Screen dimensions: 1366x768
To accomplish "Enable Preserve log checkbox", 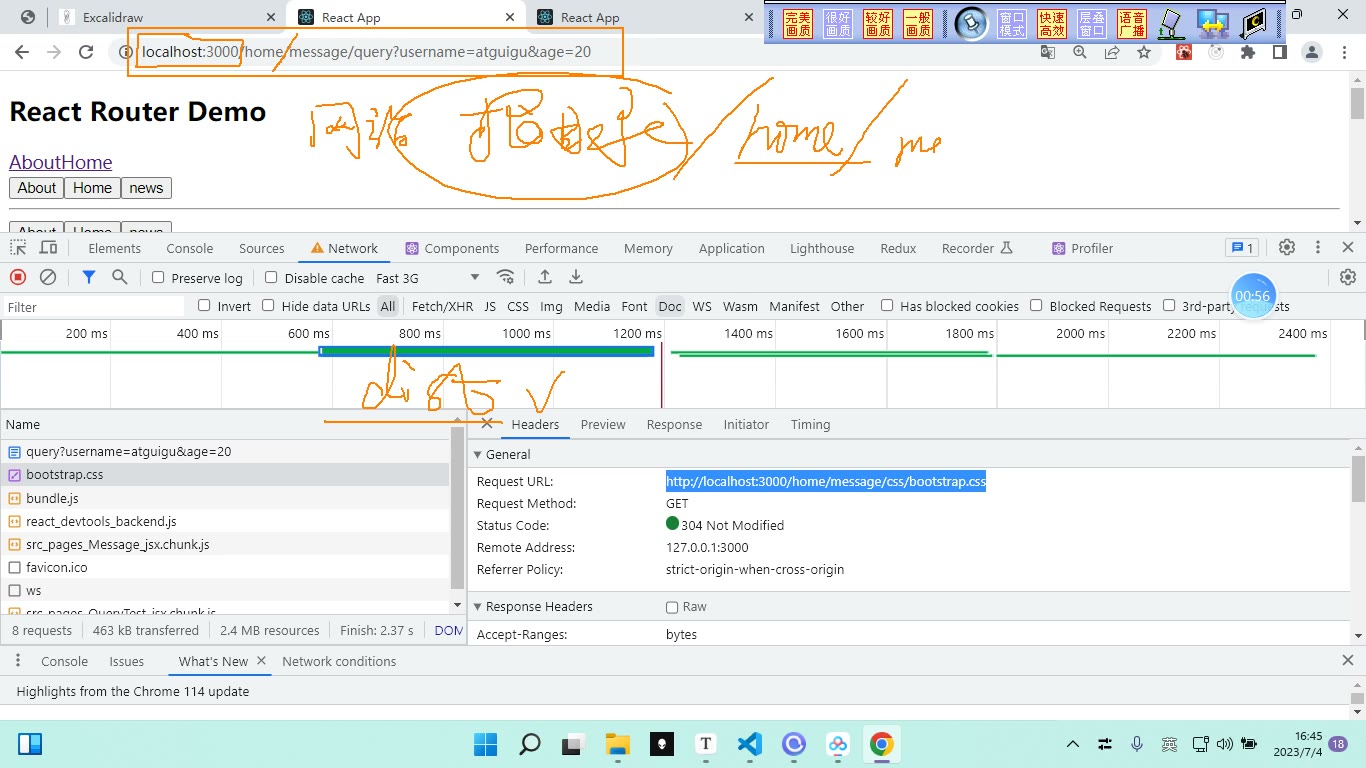I will tap(158, 278).
